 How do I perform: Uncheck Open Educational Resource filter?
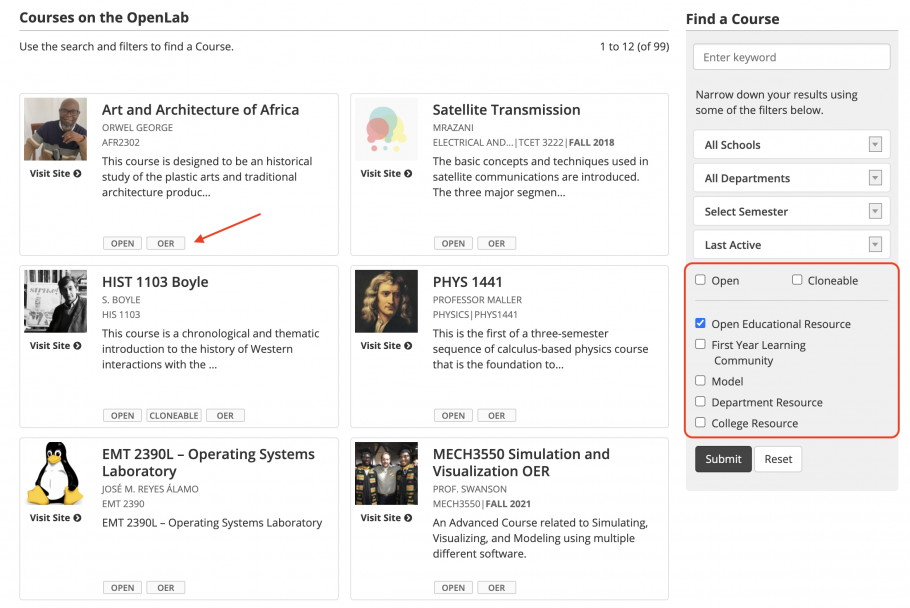[x=700, y=323]
